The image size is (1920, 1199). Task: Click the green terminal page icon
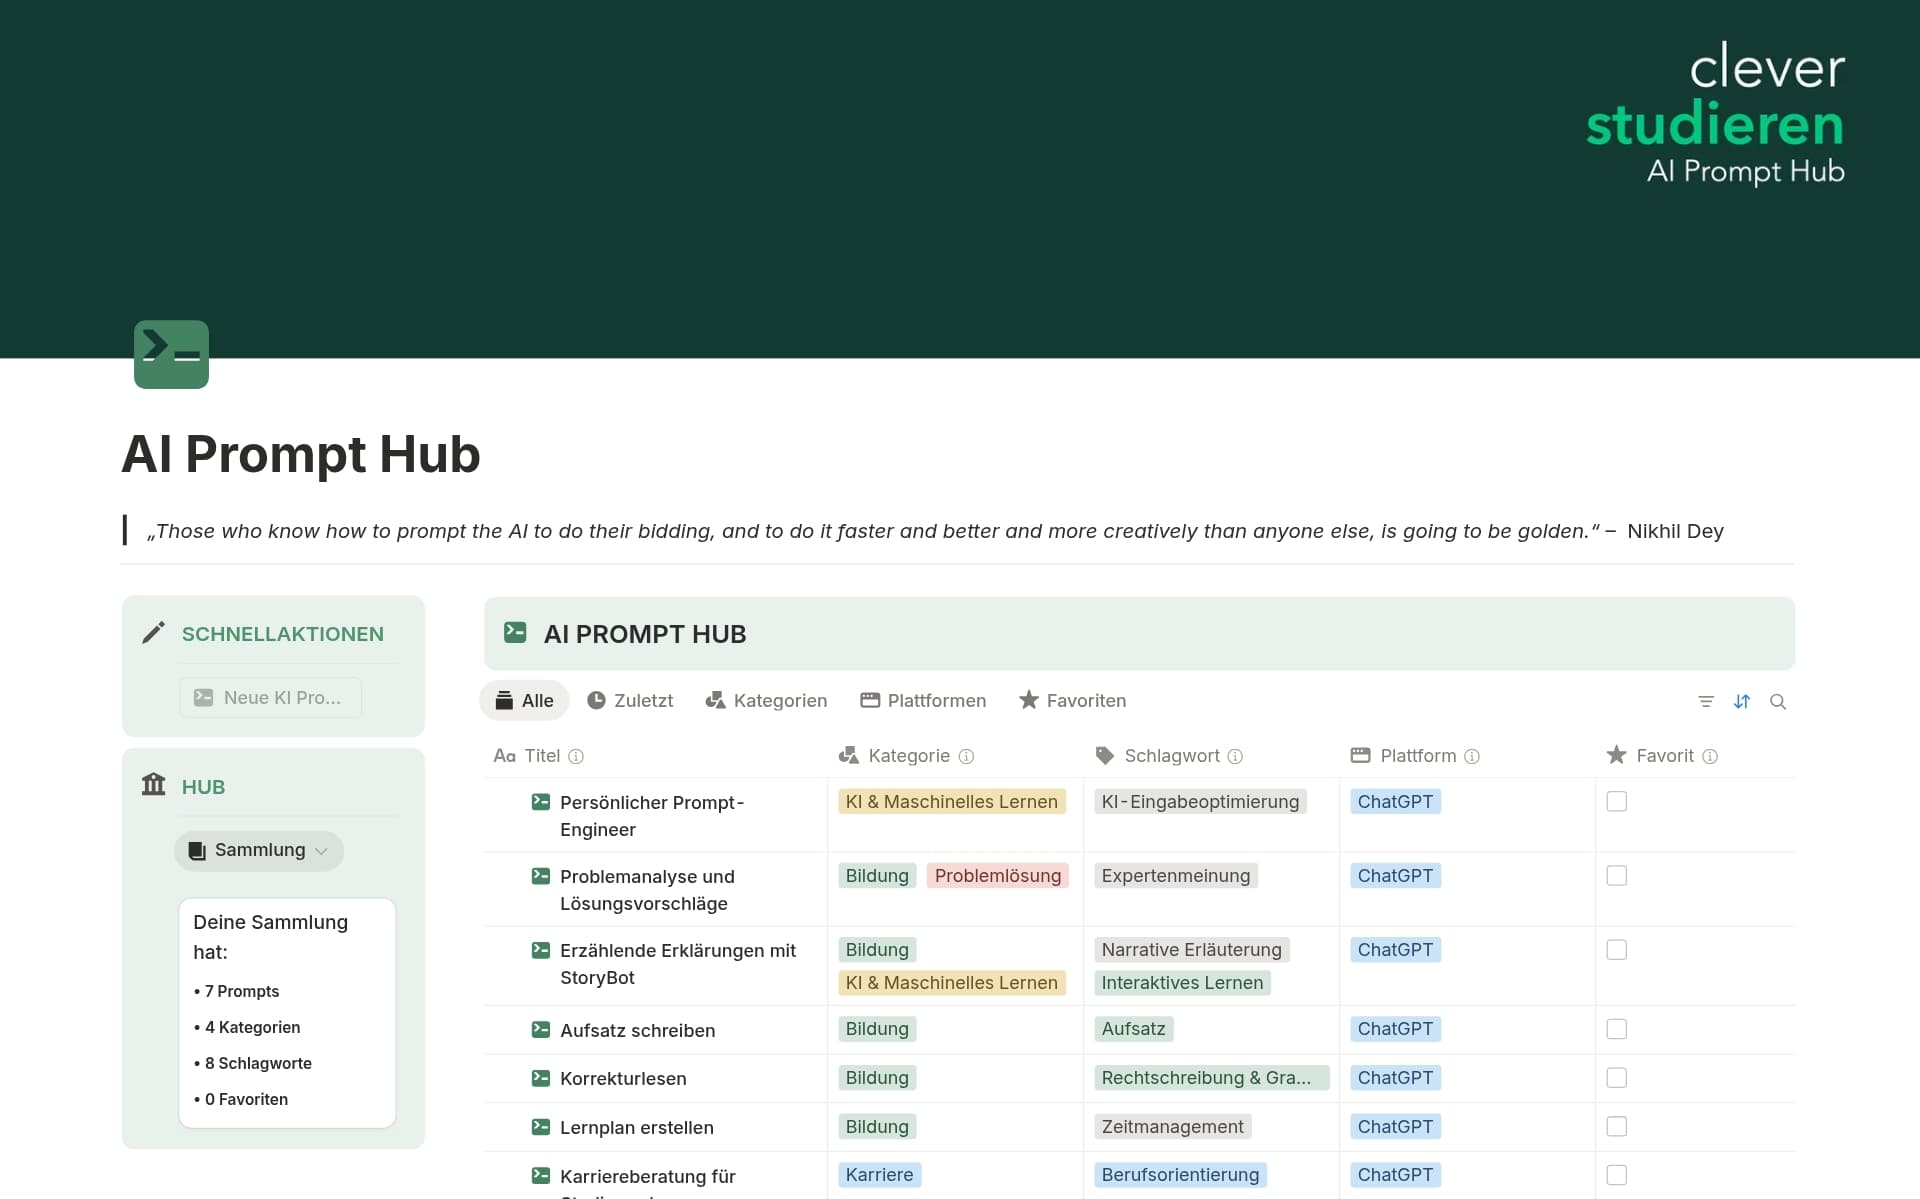171,354
